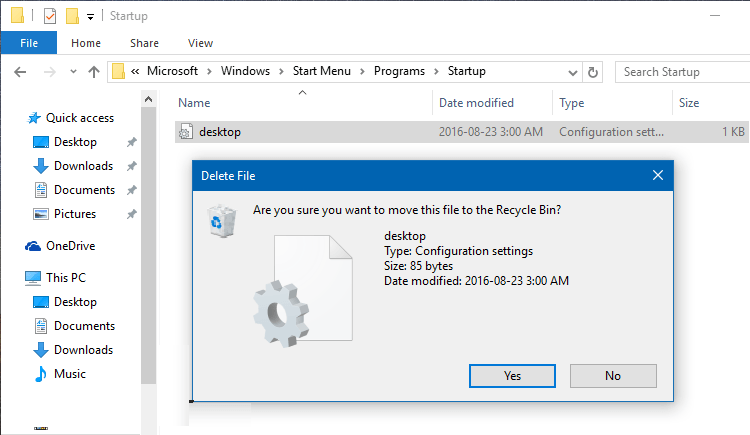Click the Music note icon
This screenshot has width=750, height=435.
(x=41, y=374)
